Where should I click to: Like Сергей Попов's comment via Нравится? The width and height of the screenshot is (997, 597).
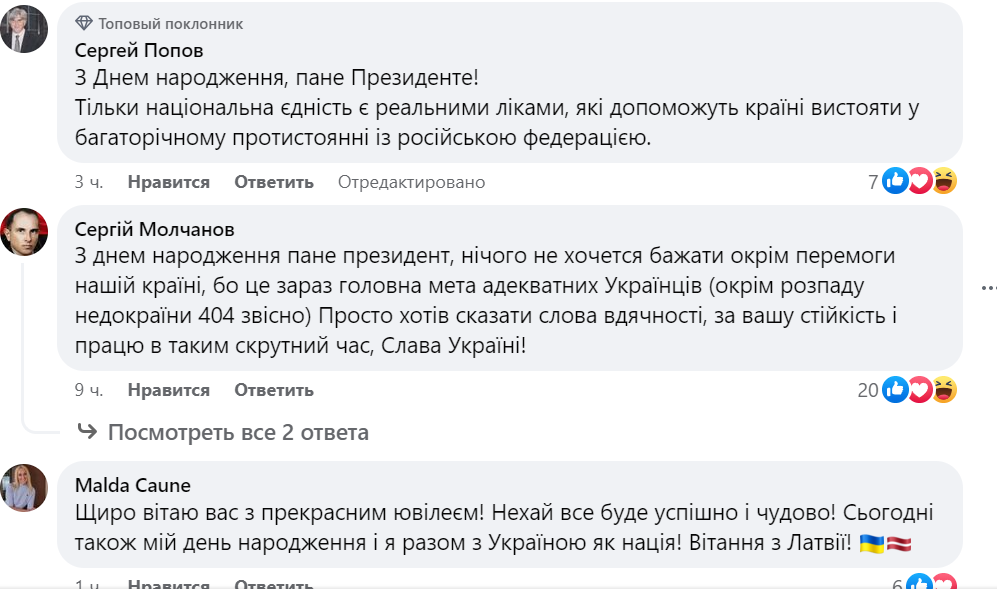(168, 182)
